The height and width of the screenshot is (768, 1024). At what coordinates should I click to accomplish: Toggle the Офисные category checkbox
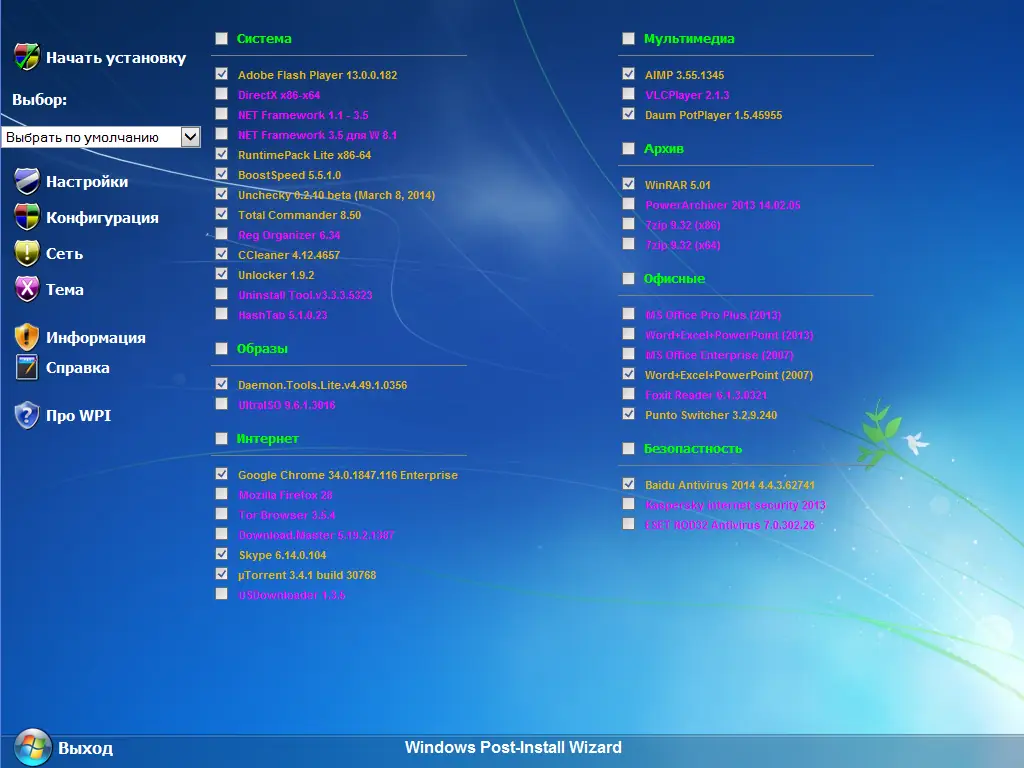point(628,279)
